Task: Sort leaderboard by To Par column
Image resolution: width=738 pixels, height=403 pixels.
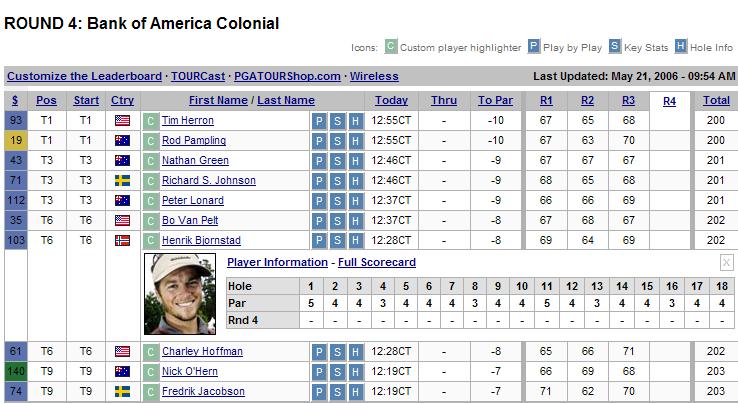Action: (495, 100)
